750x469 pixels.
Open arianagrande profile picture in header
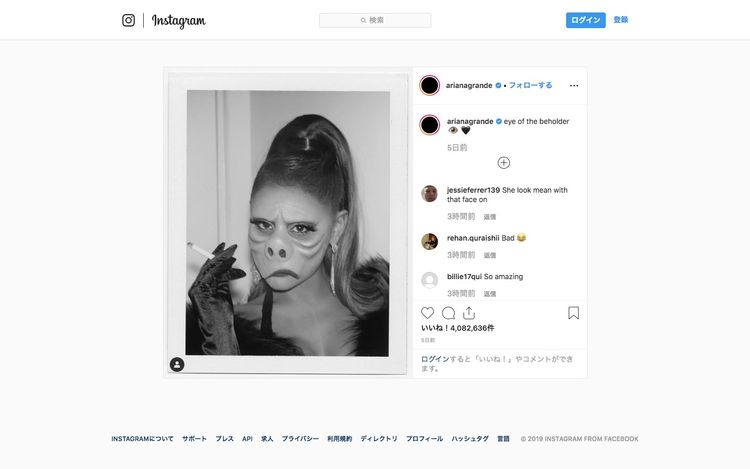430,85
